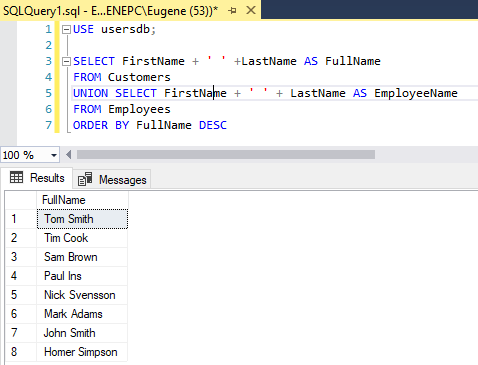
Task: Click the editor horizontal scrollbar thumb
Action: [226, 155]
